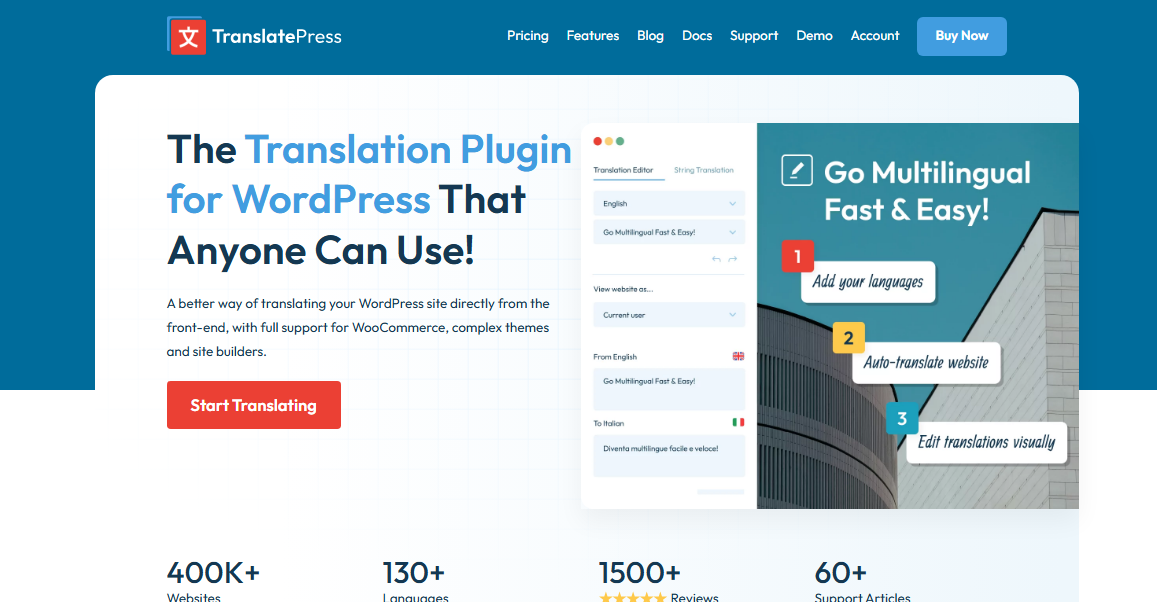1157x602 pixels.
Task: Click the Edit translations visually label
Action: point(987,442)
